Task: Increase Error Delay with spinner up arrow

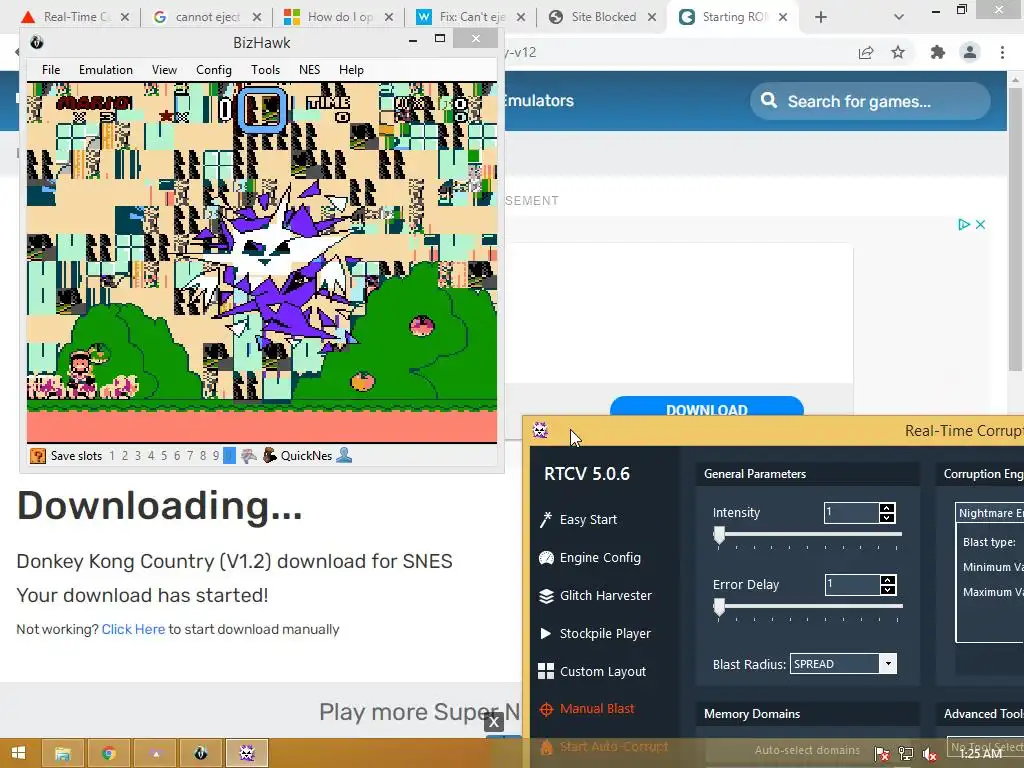Action: coord(888,580)
